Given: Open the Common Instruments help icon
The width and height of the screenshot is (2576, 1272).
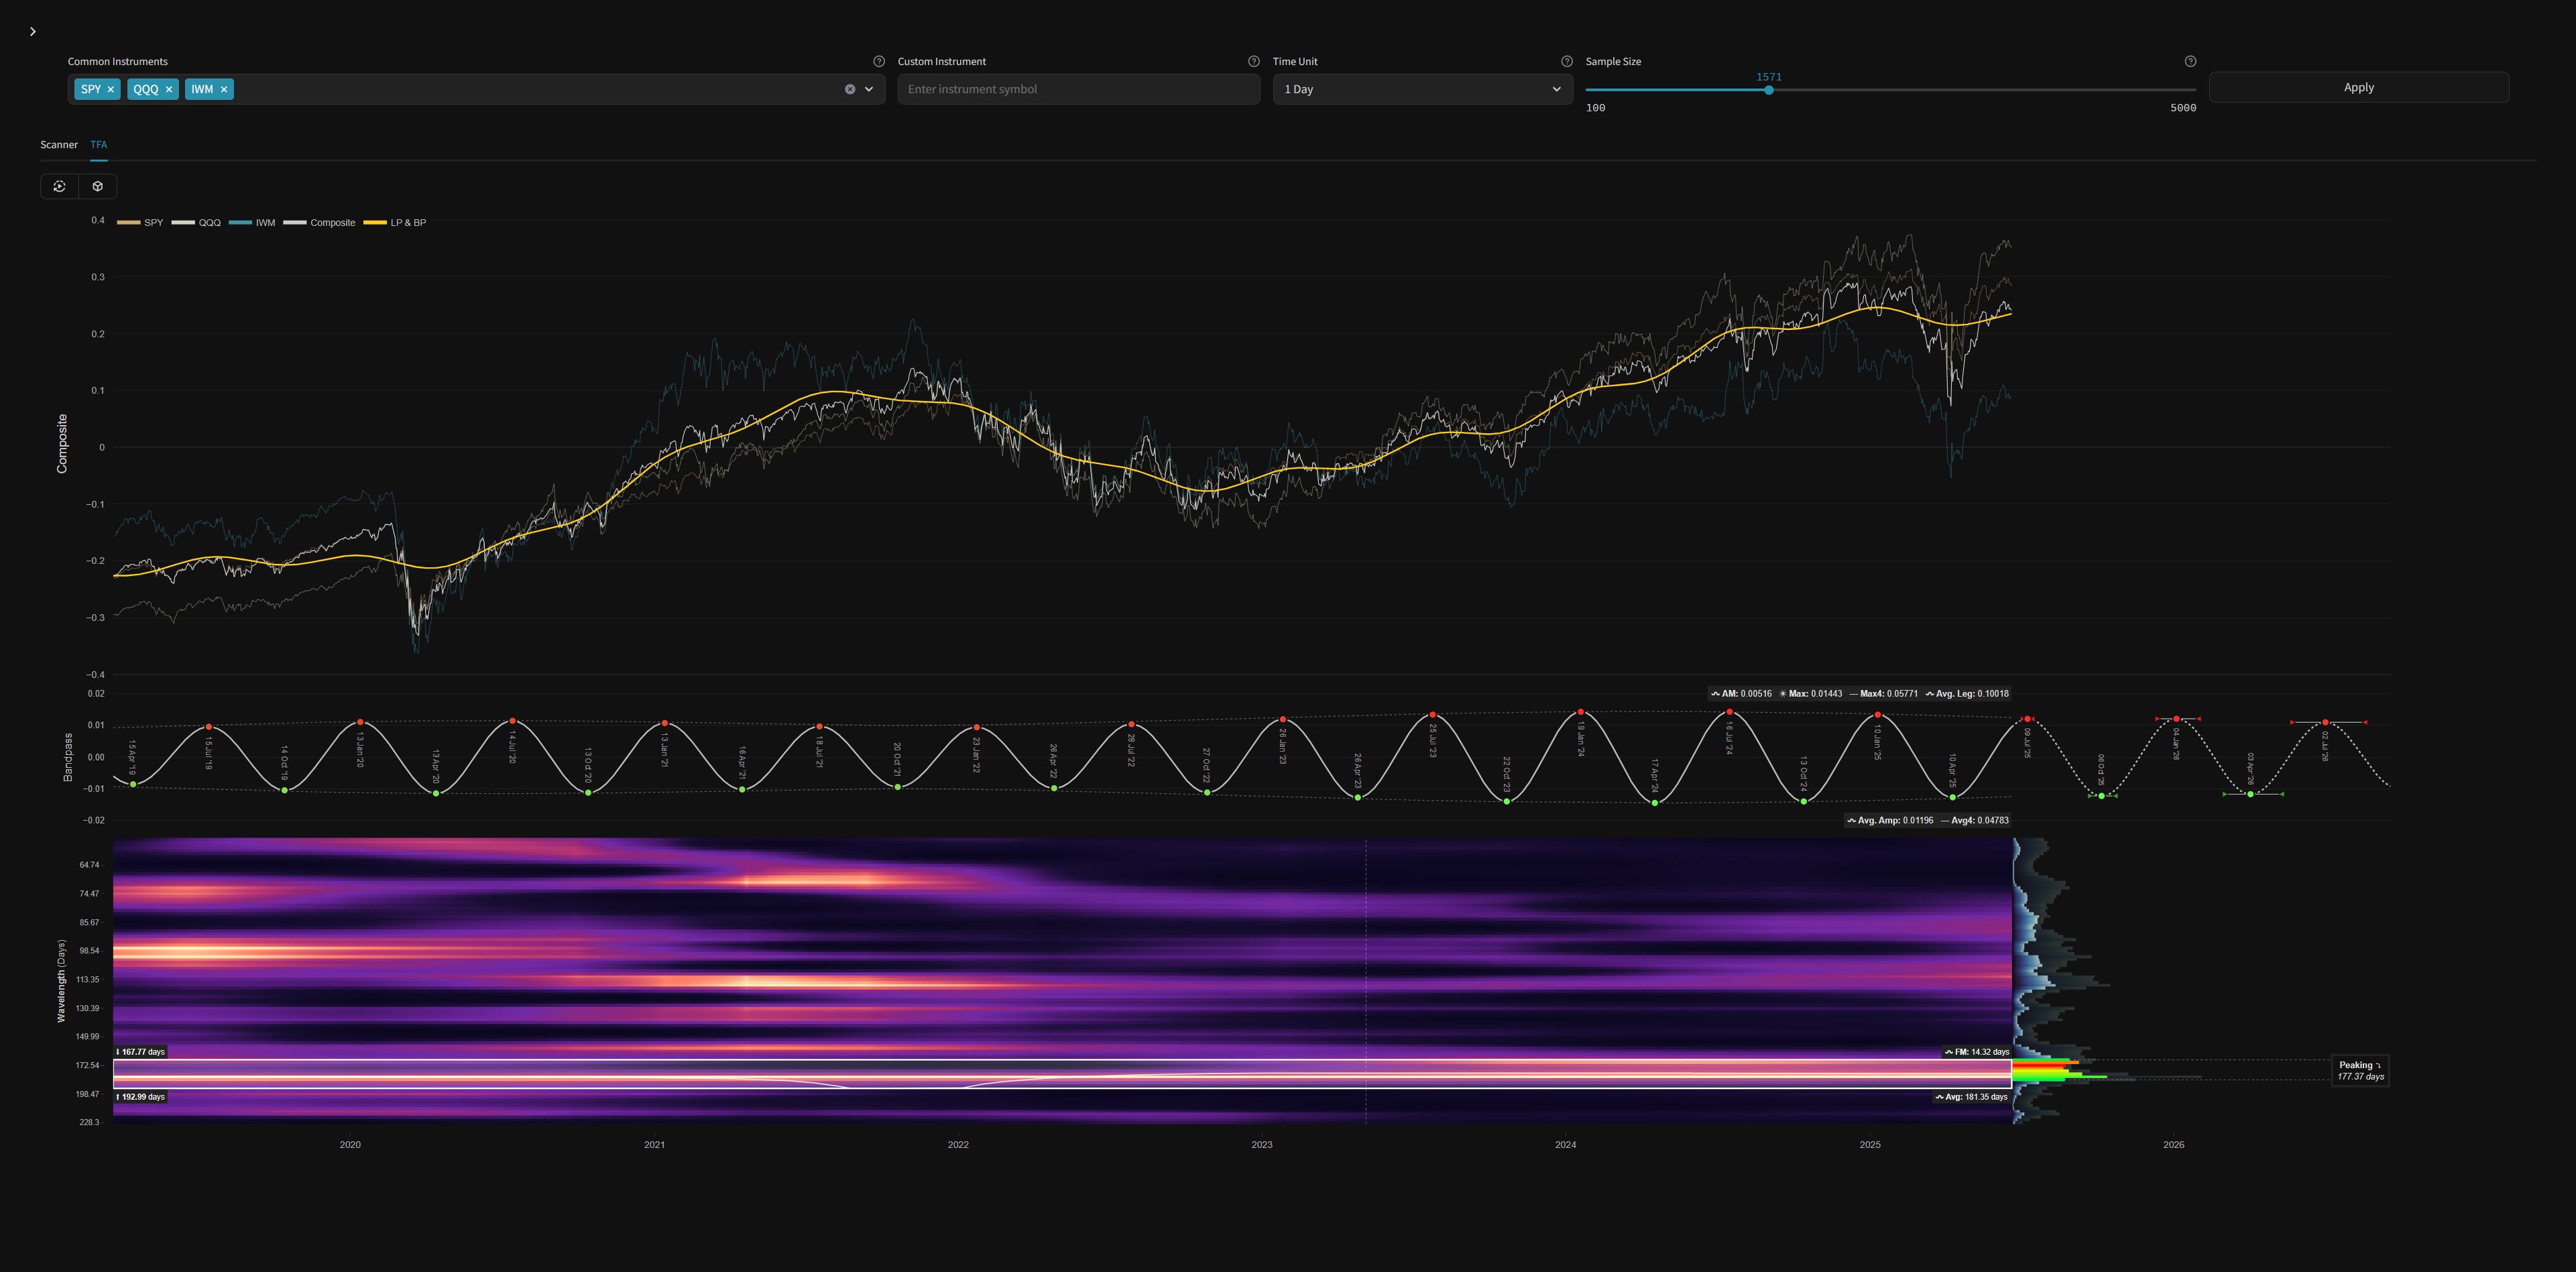Looking at the screenshot, I should tap(879, 62).
